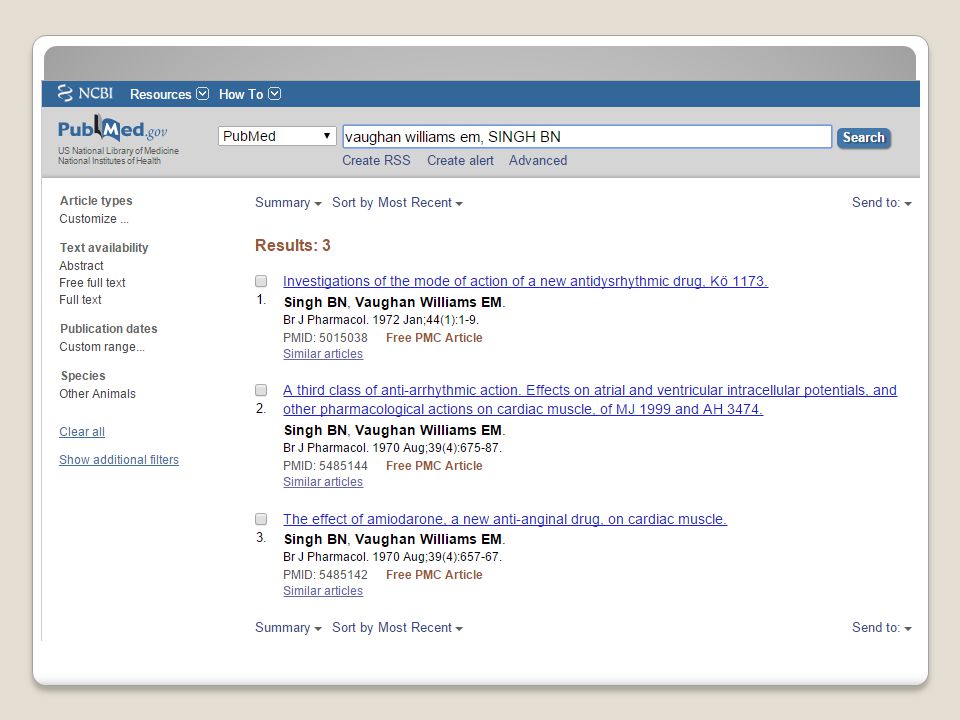Click 'Br J Pharmacol. 1970 Aug;39(4):675-87.' citation
The width and height of the screenshot is (960, 720).
coord(392,448)
